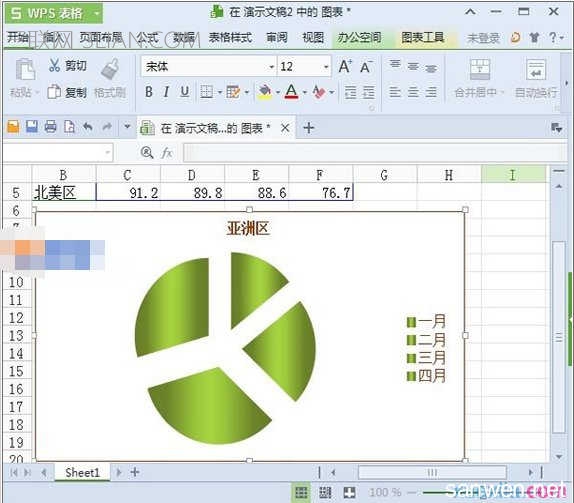The image size is (574, 503).
Task: Click the fill color paint bucket
Action: coord(265,92)
